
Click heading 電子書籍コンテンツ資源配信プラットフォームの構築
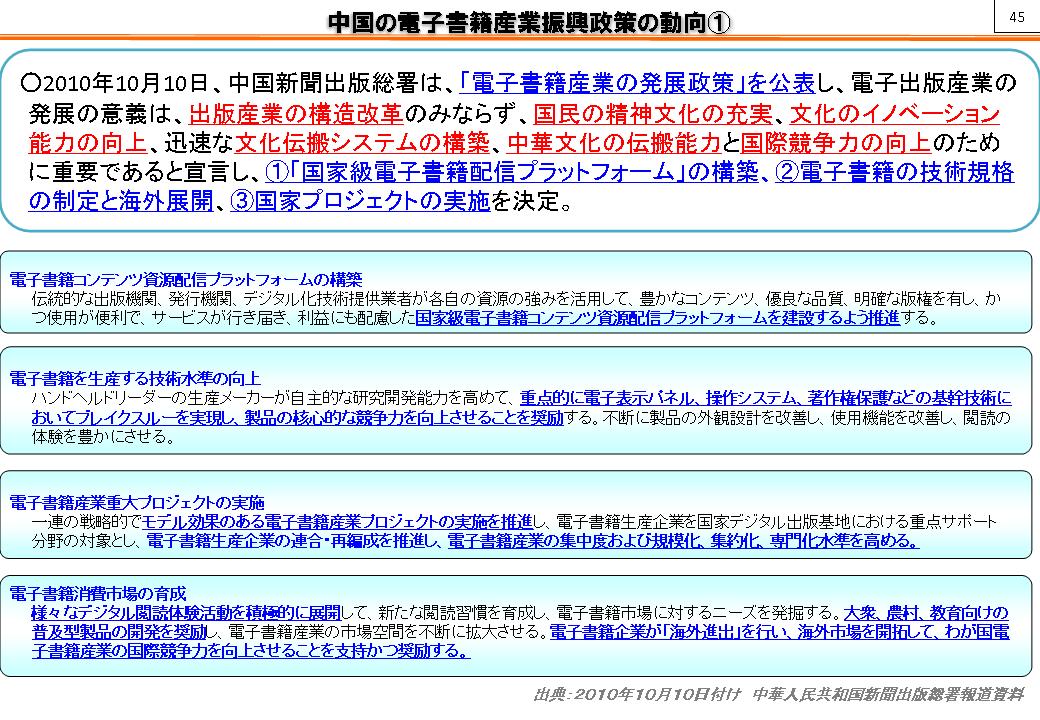point(186,279)
